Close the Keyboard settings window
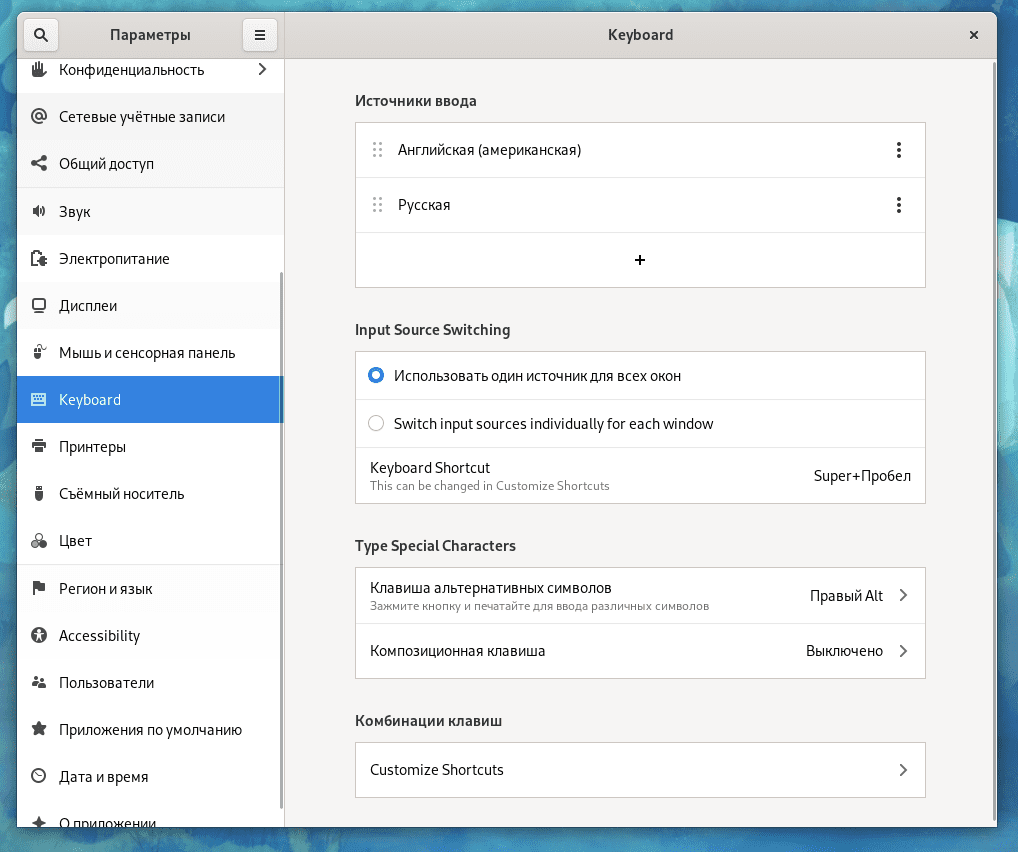This screenshot has height=852, width=1018. [x=973, y=35]
